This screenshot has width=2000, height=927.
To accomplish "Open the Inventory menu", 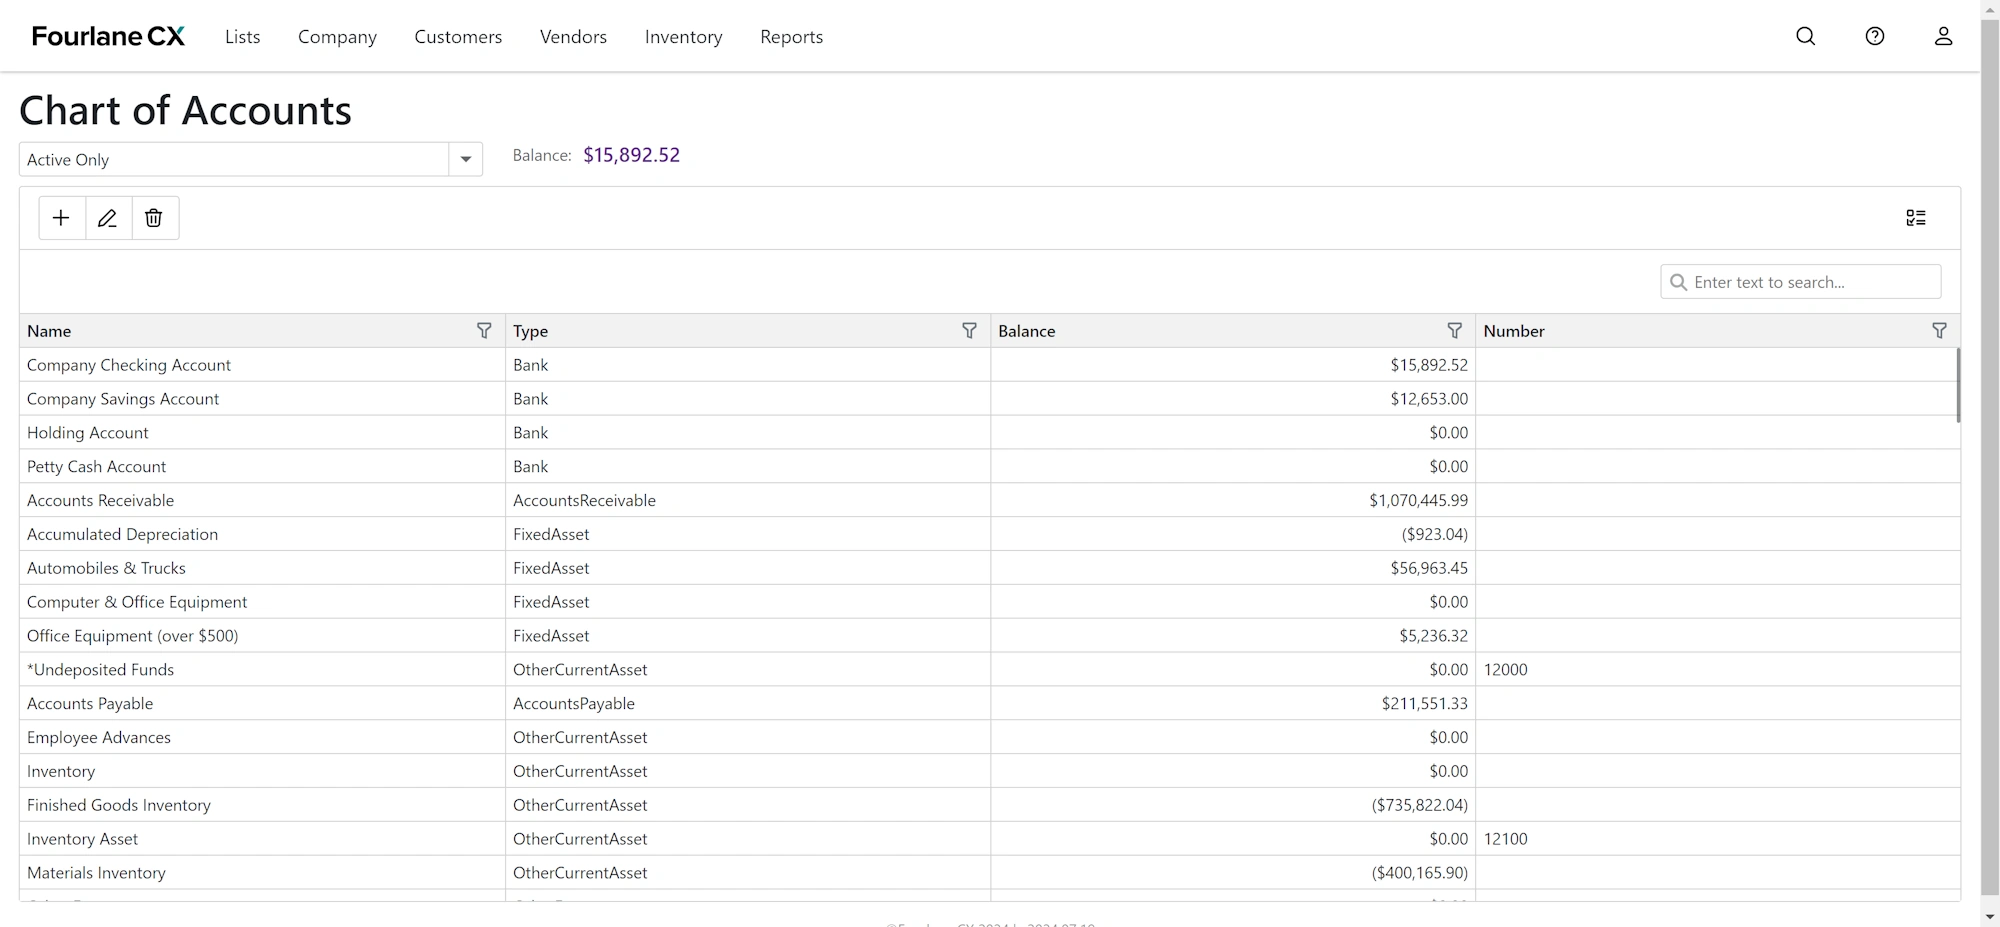I will point(683,37).
